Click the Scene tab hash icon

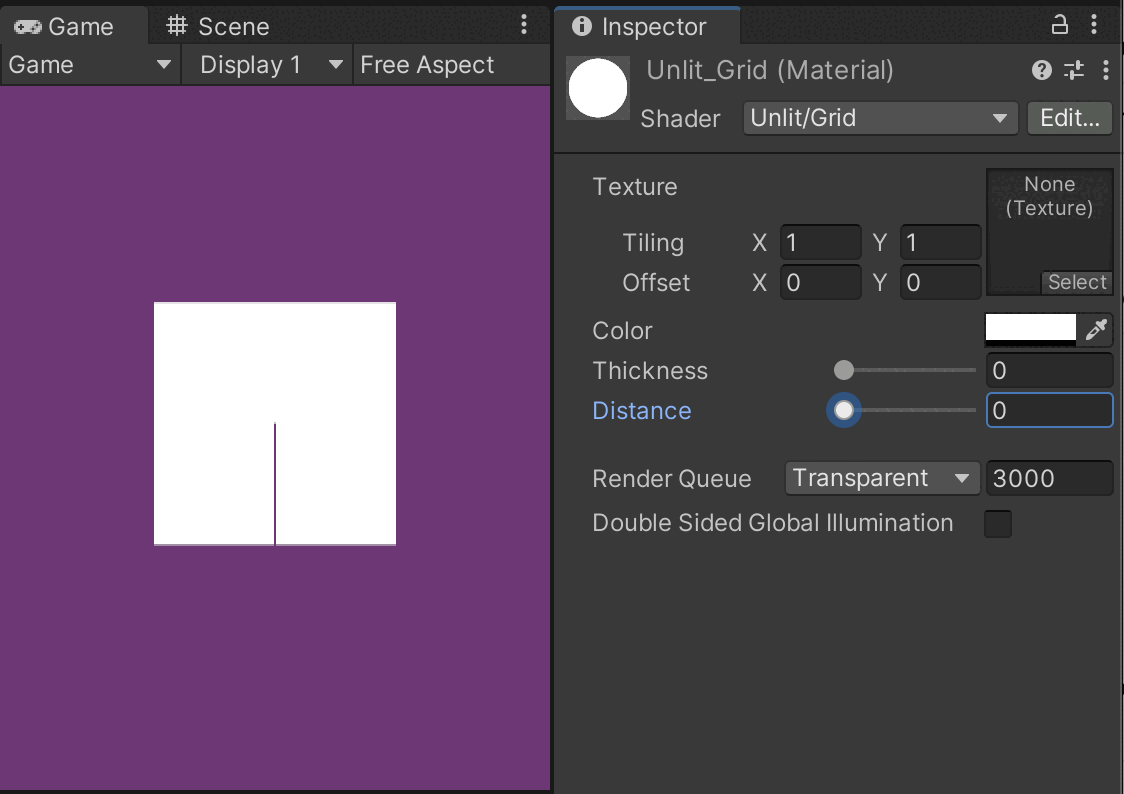coord(177,26)
